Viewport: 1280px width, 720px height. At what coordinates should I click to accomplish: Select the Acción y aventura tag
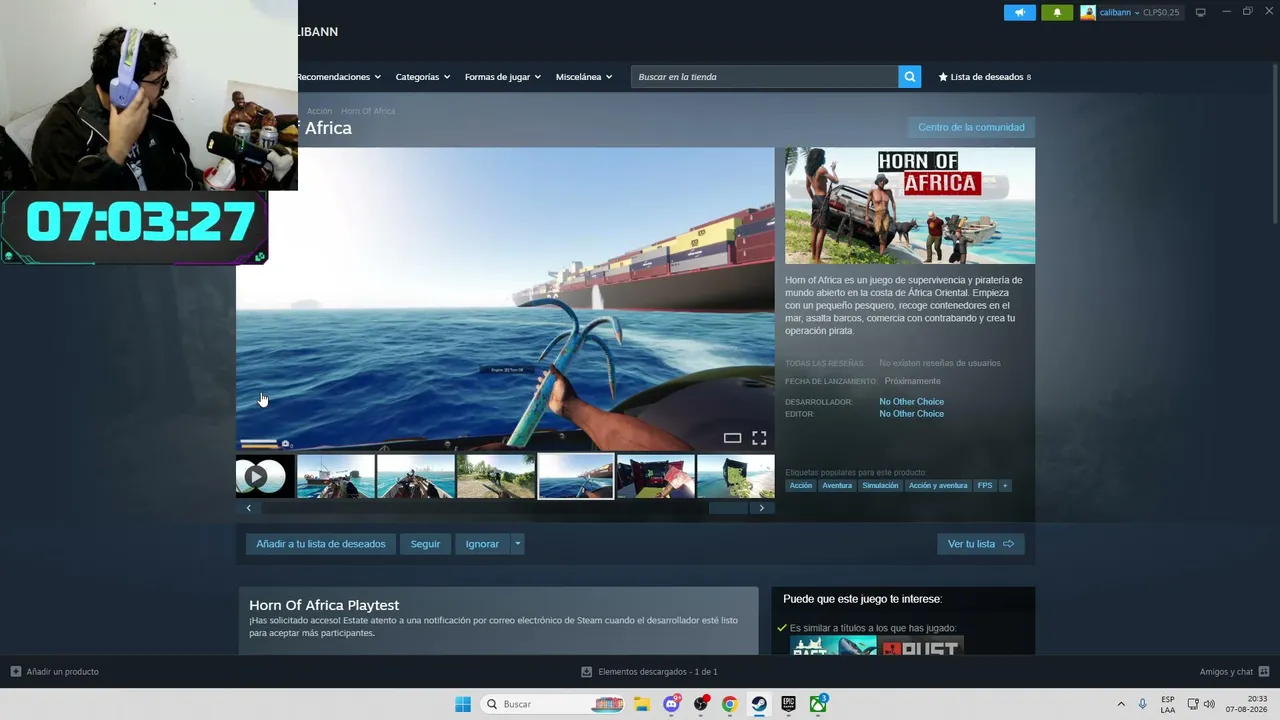938,486
